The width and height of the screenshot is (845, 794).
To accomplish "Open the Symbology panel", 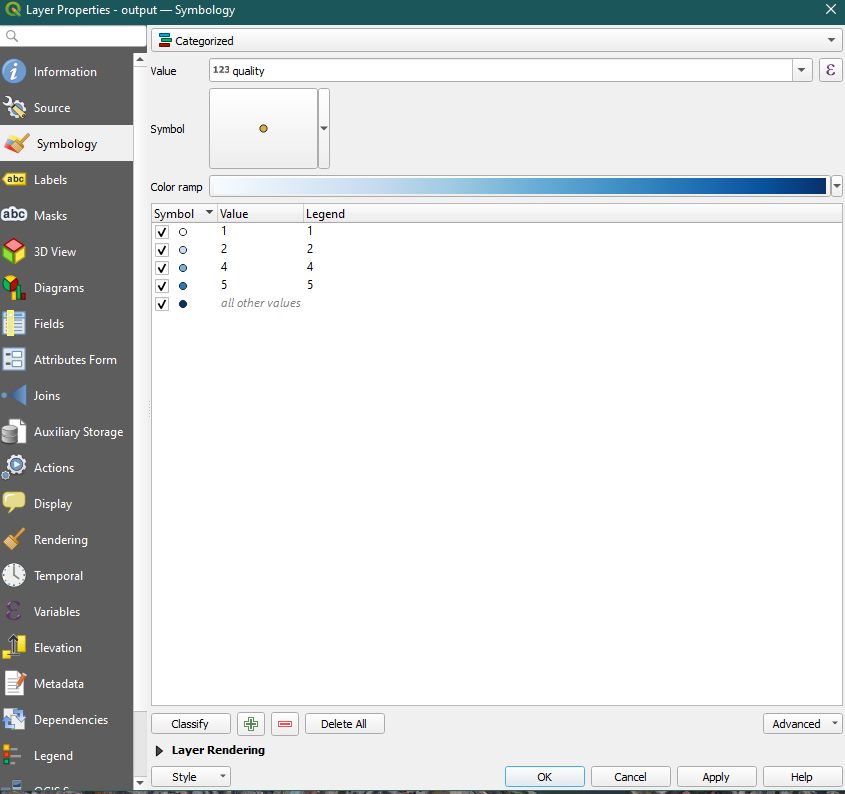I will [x=66, y=143].
